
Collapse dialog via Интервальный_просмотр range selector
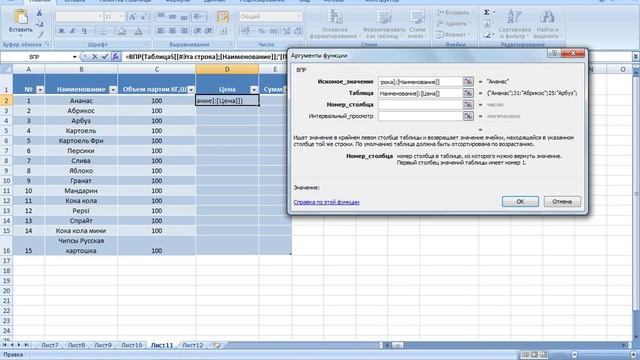pos(468,116)
